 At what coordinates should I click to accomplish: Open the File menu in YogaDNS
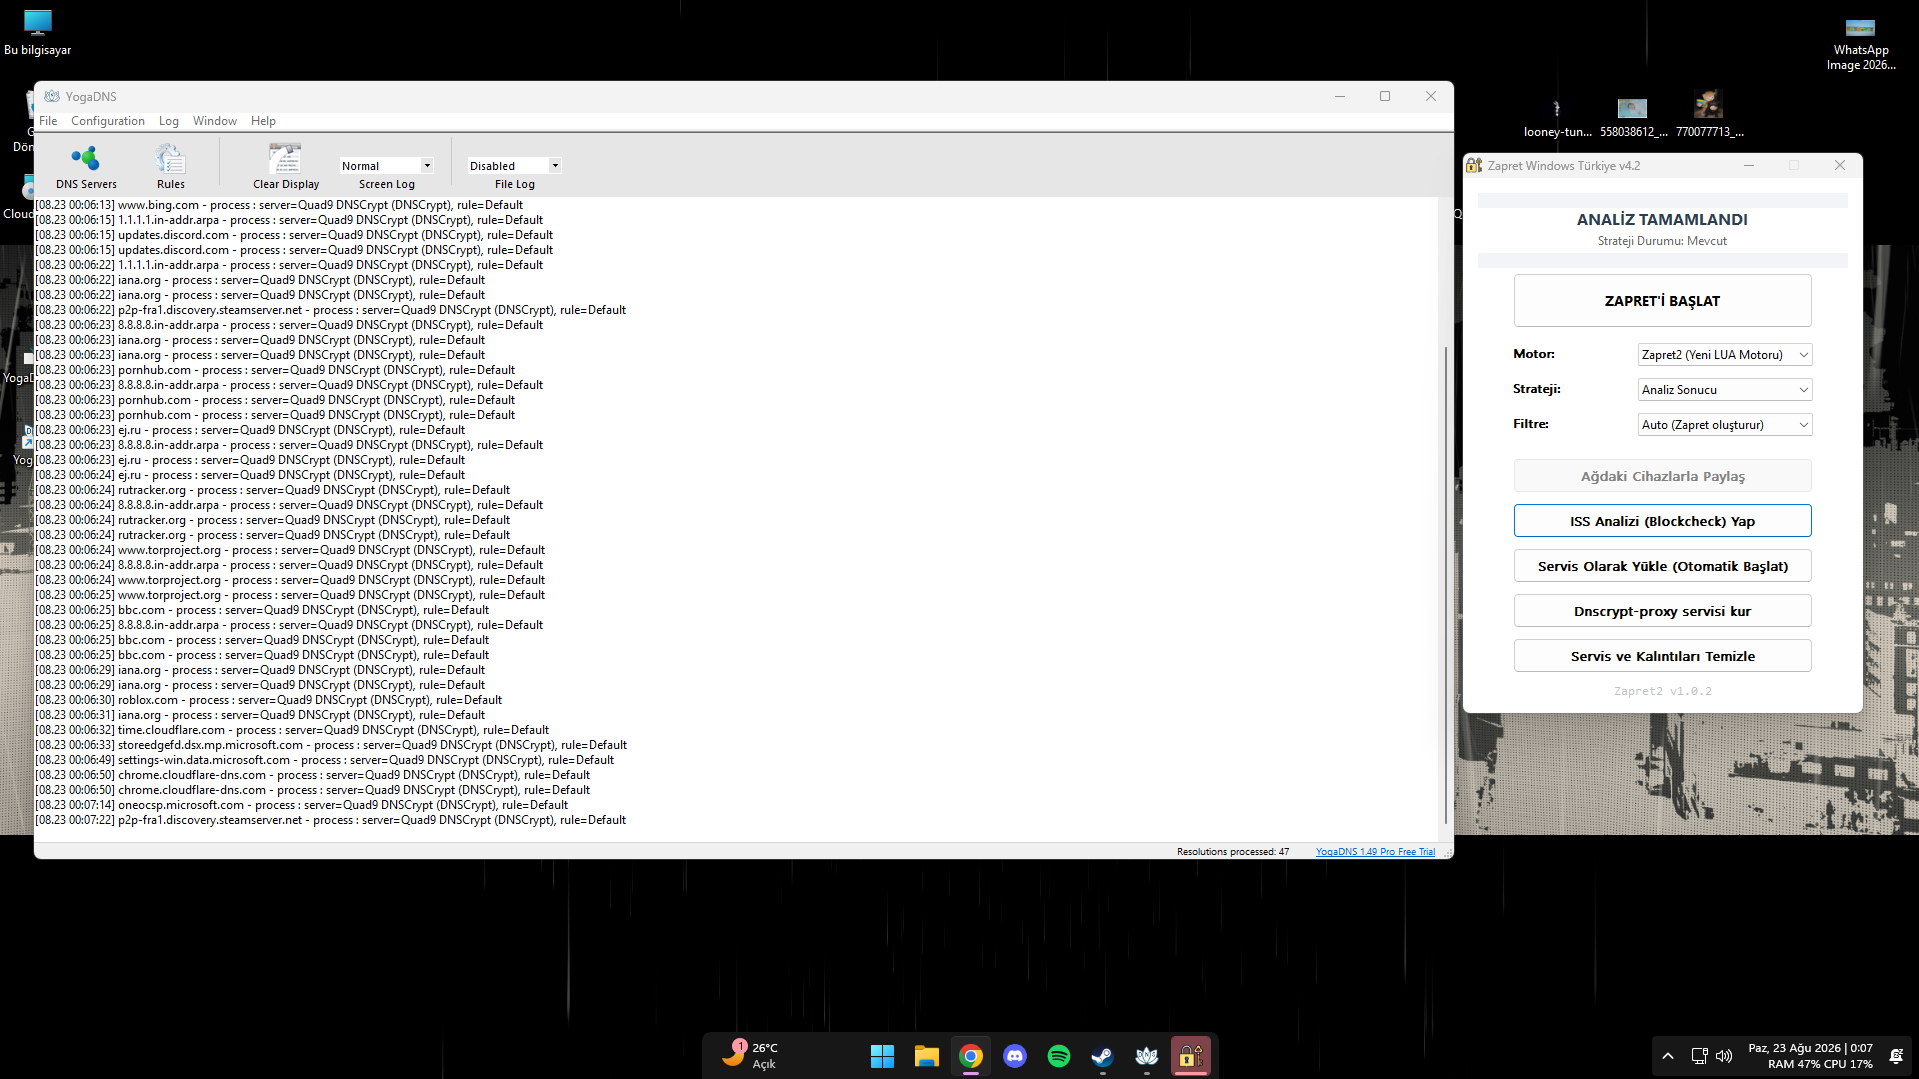[x=48, y=121]
